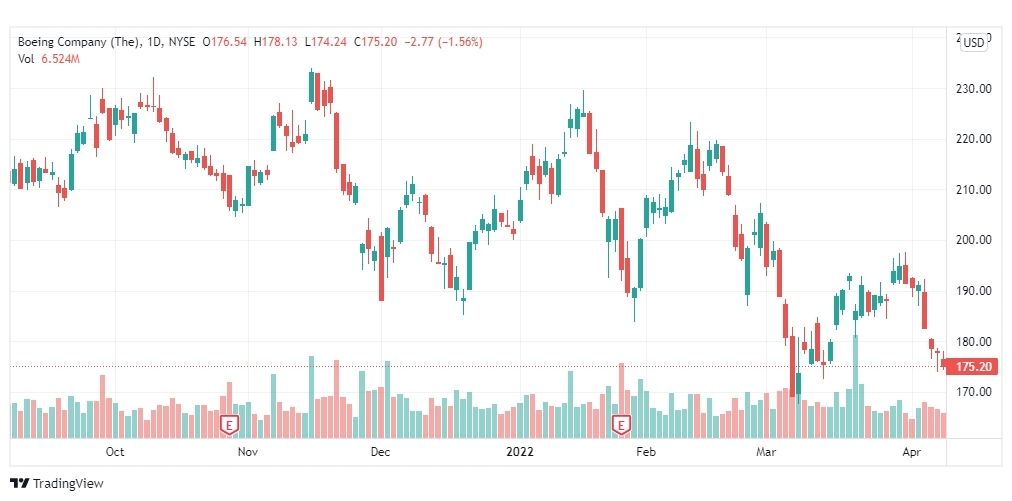Click the 1D interval in chart legend
Viewport: 1012px width, 501px height.
[x=156, y=43]
